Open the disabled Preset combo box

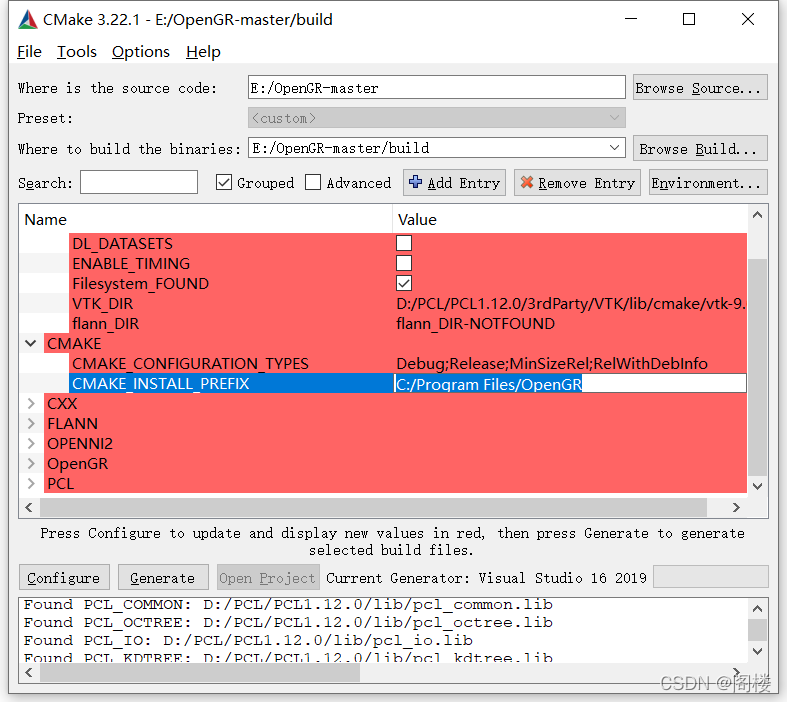437,118
